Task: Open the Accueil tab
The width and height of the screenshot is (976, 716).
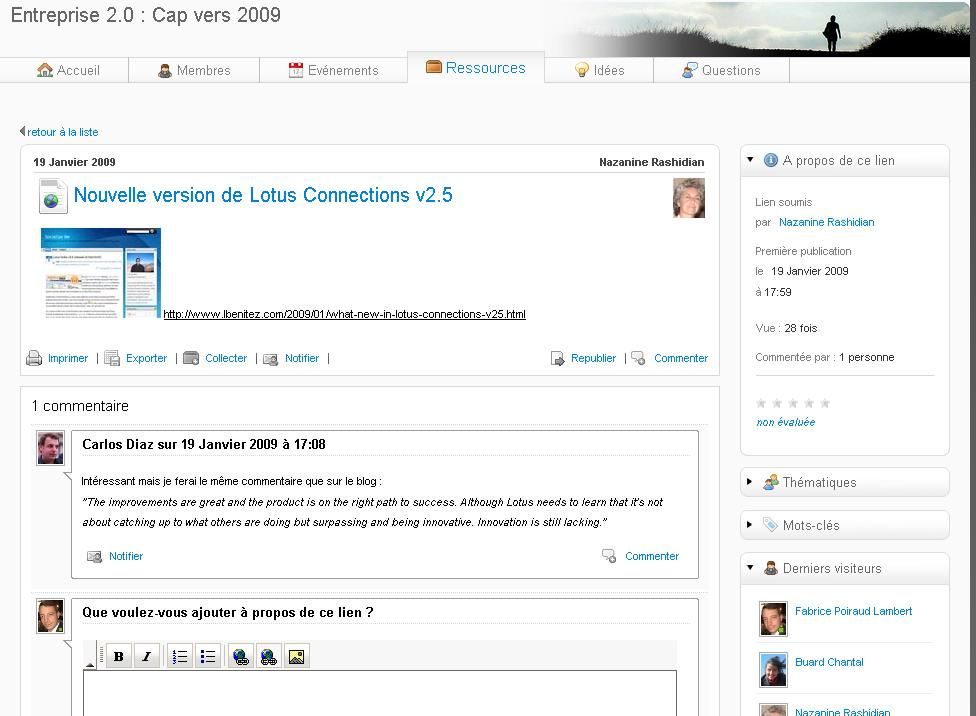Action: click(68, 70)
